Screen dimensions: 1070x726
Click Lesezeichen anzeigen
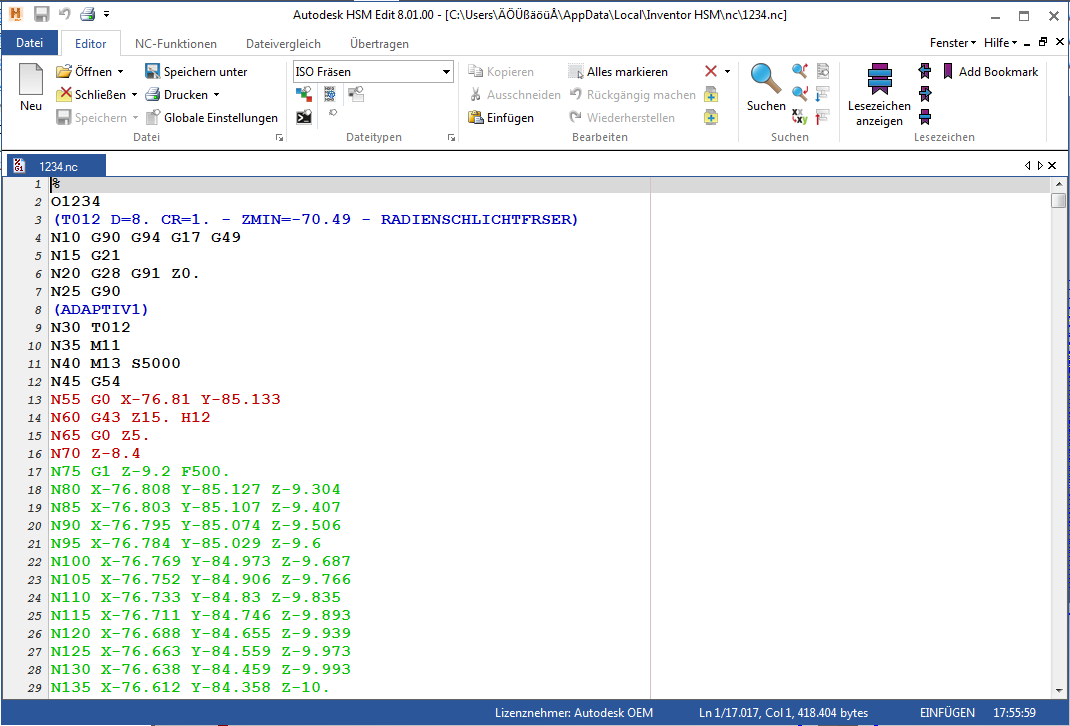[x=879, y=95]
